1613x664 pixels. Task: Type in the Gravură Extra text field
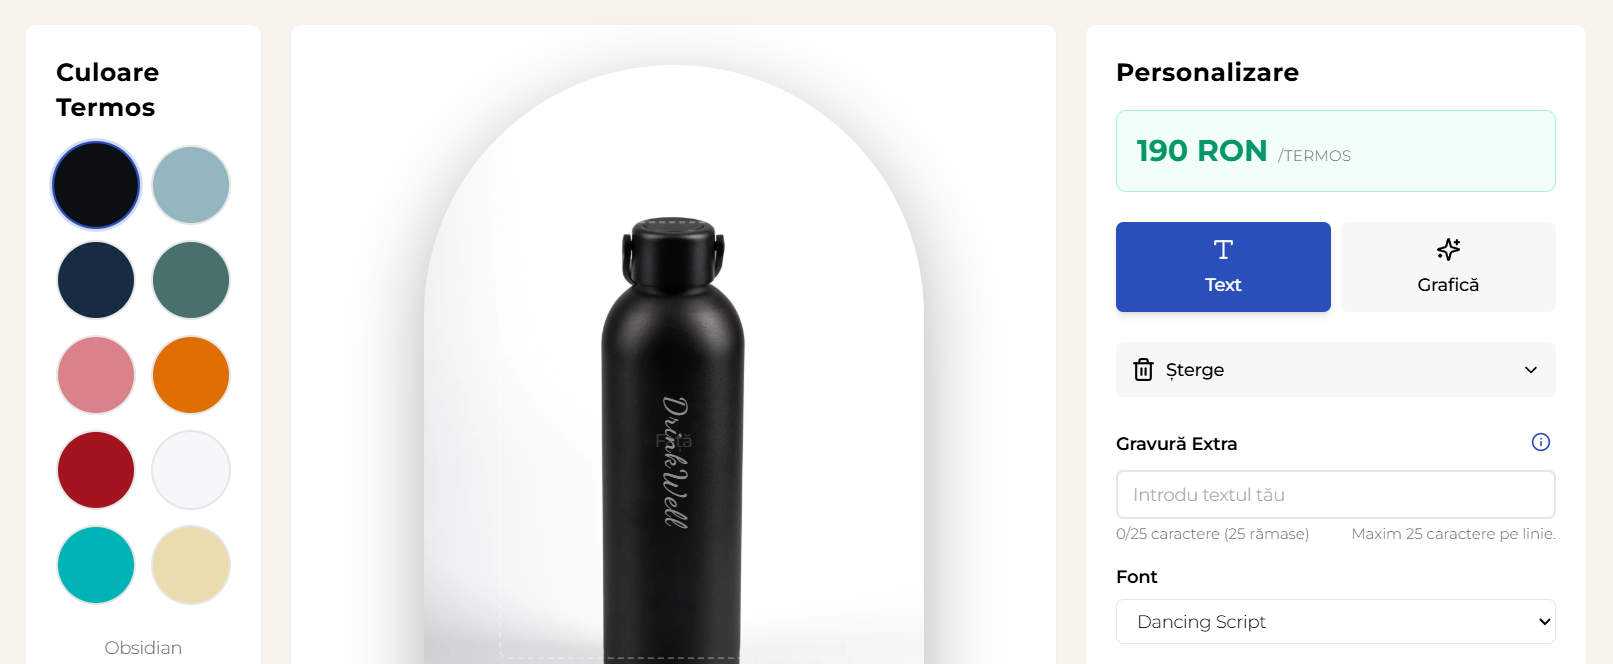(x=1335, y=495)
